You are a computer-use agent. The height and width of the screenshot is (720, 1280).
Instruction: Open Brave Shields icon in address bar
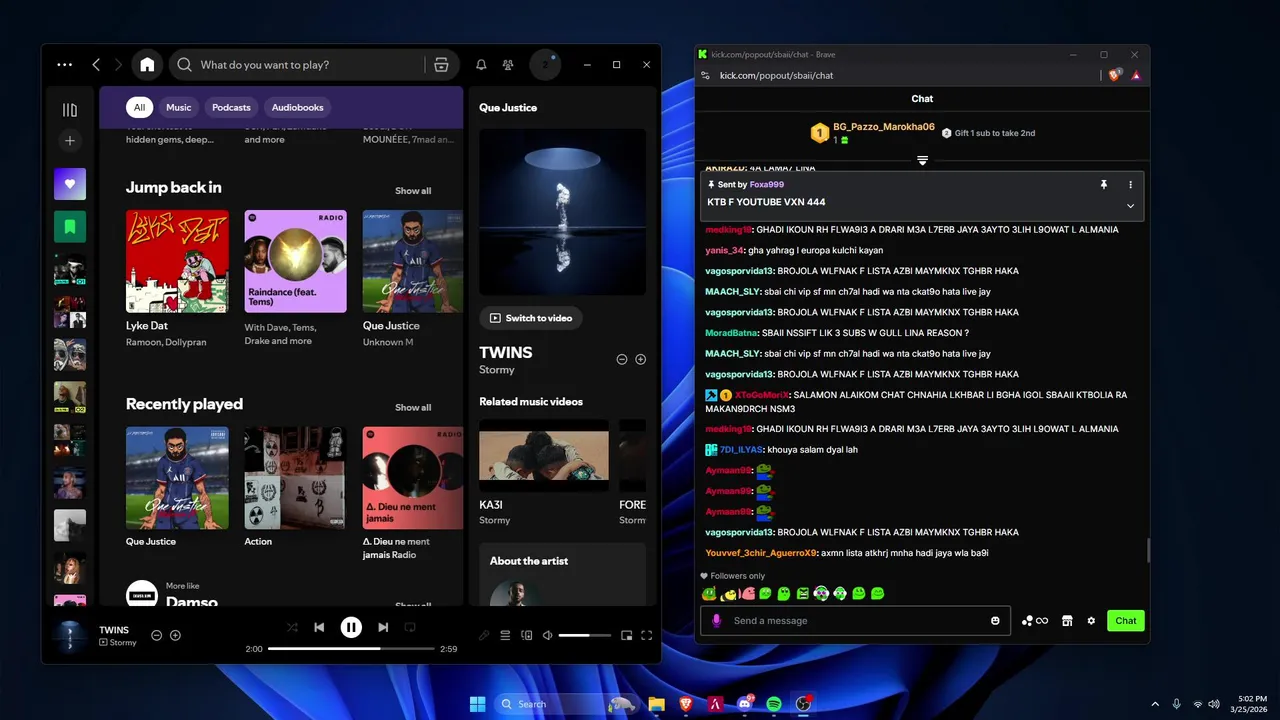[x=1115, y=75]
